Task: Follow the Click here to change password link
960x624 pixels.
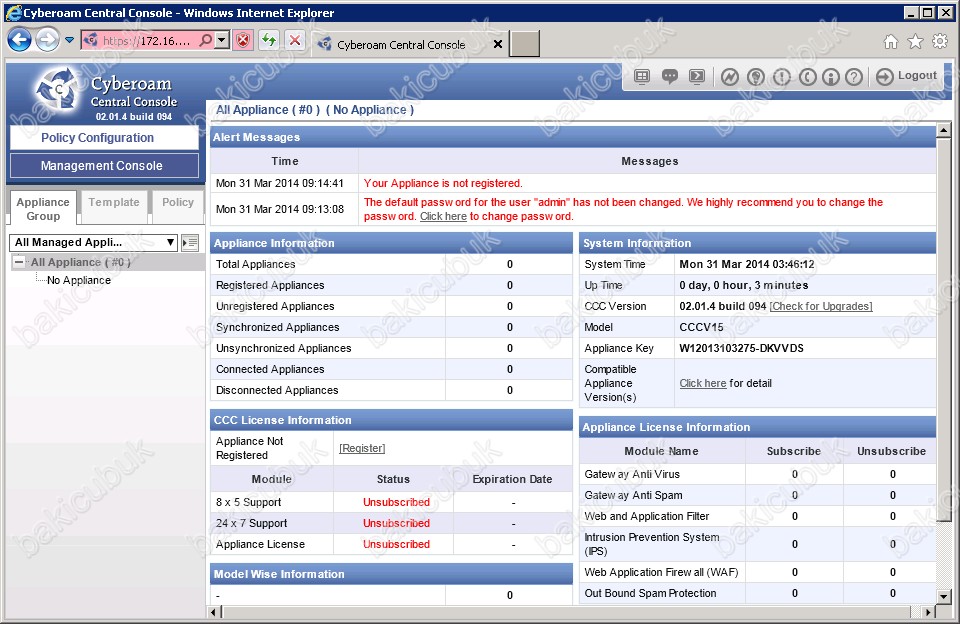Action: coord(443,216)
